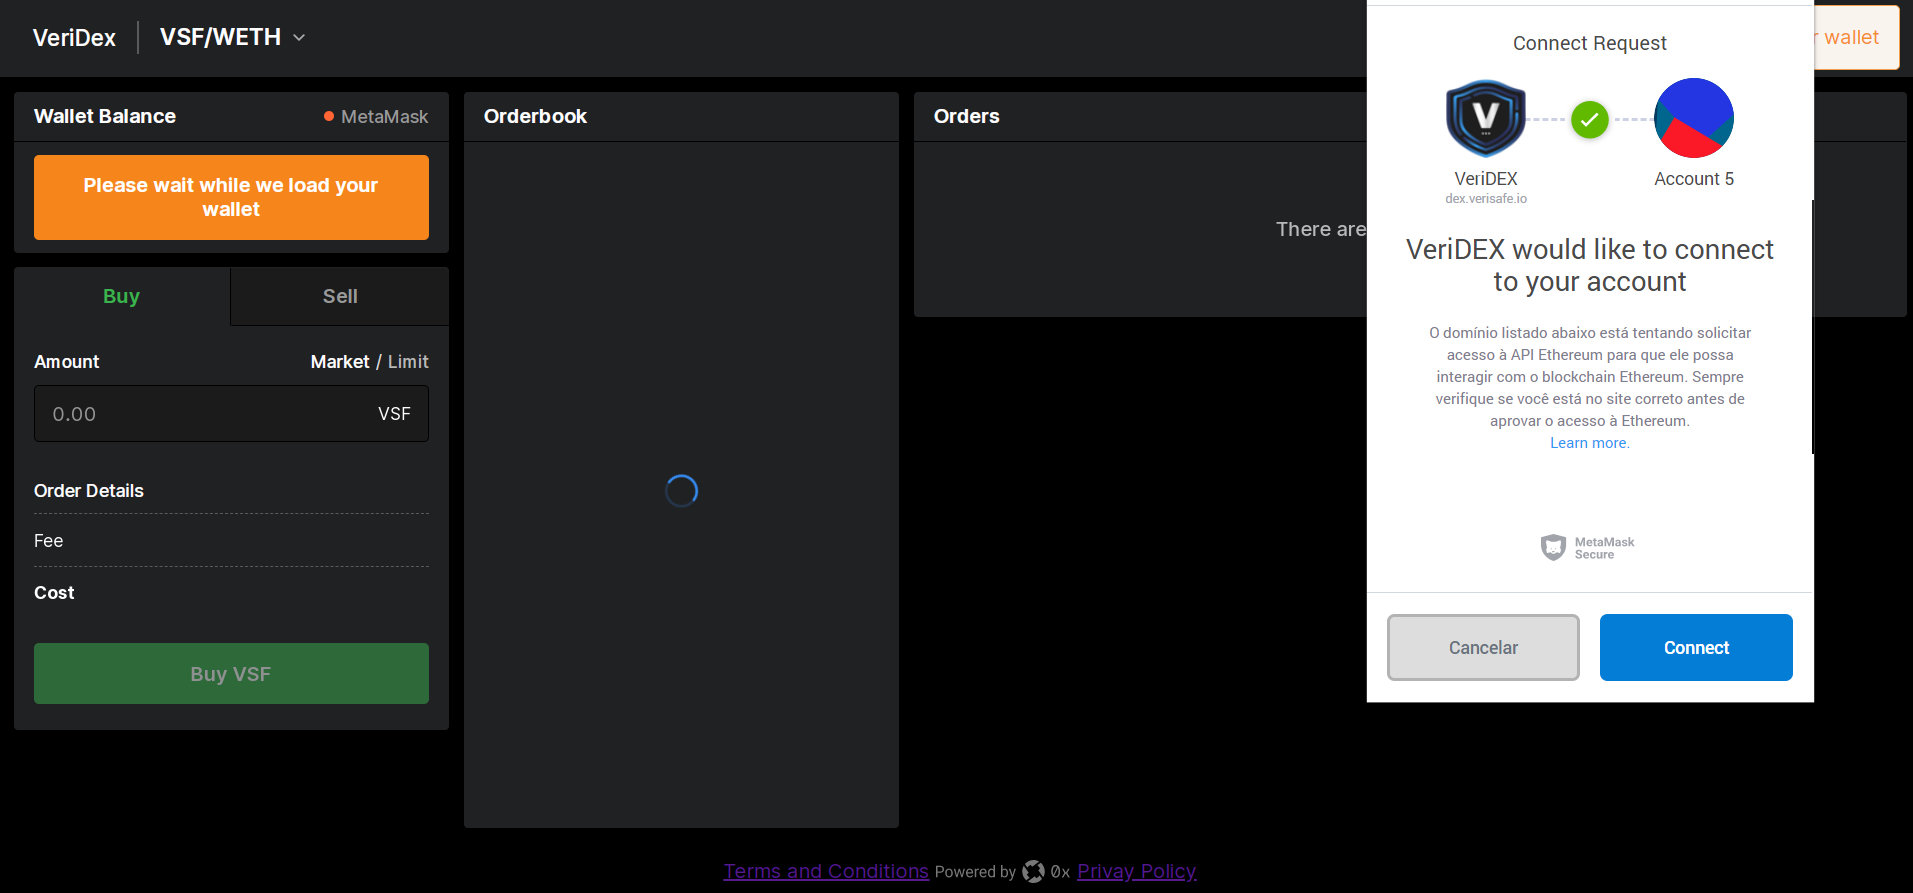Click the orange wallet loading button

tap(231, 197)
